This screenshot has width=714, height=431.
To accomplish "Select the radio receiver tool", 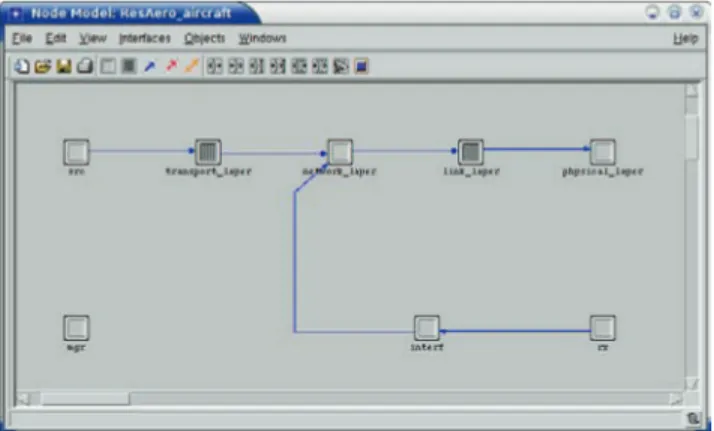I will (x=299, y=66).
